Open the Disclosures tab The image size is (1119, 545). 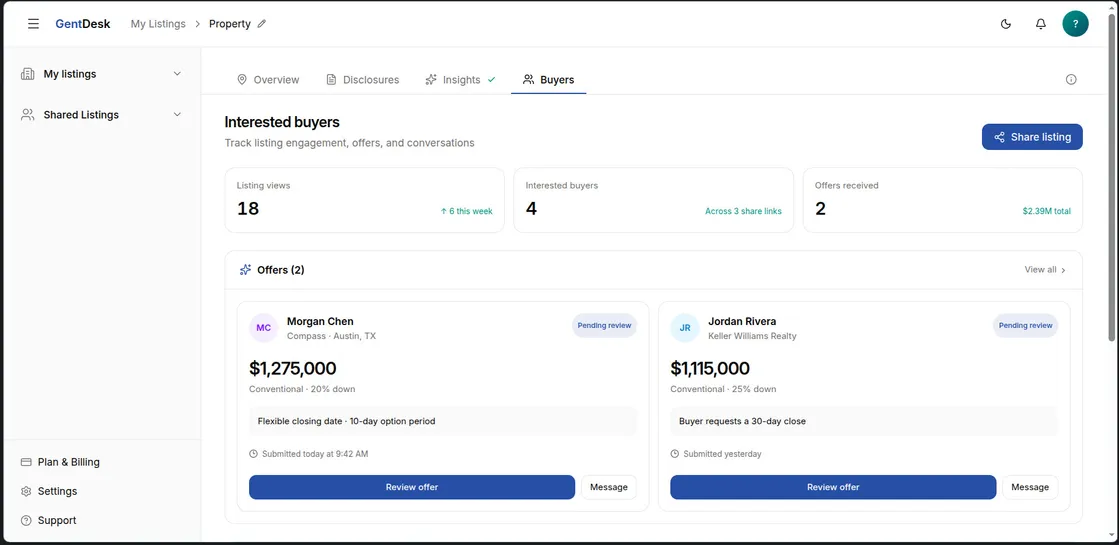pos(363,79)
